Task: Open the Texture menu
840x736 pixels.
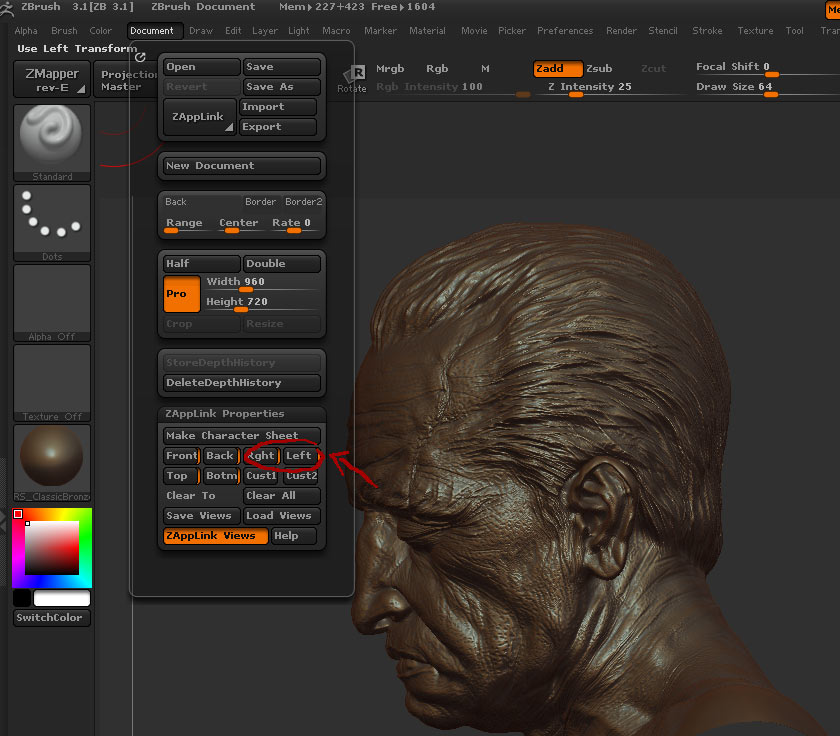Action: pos(755,31)
